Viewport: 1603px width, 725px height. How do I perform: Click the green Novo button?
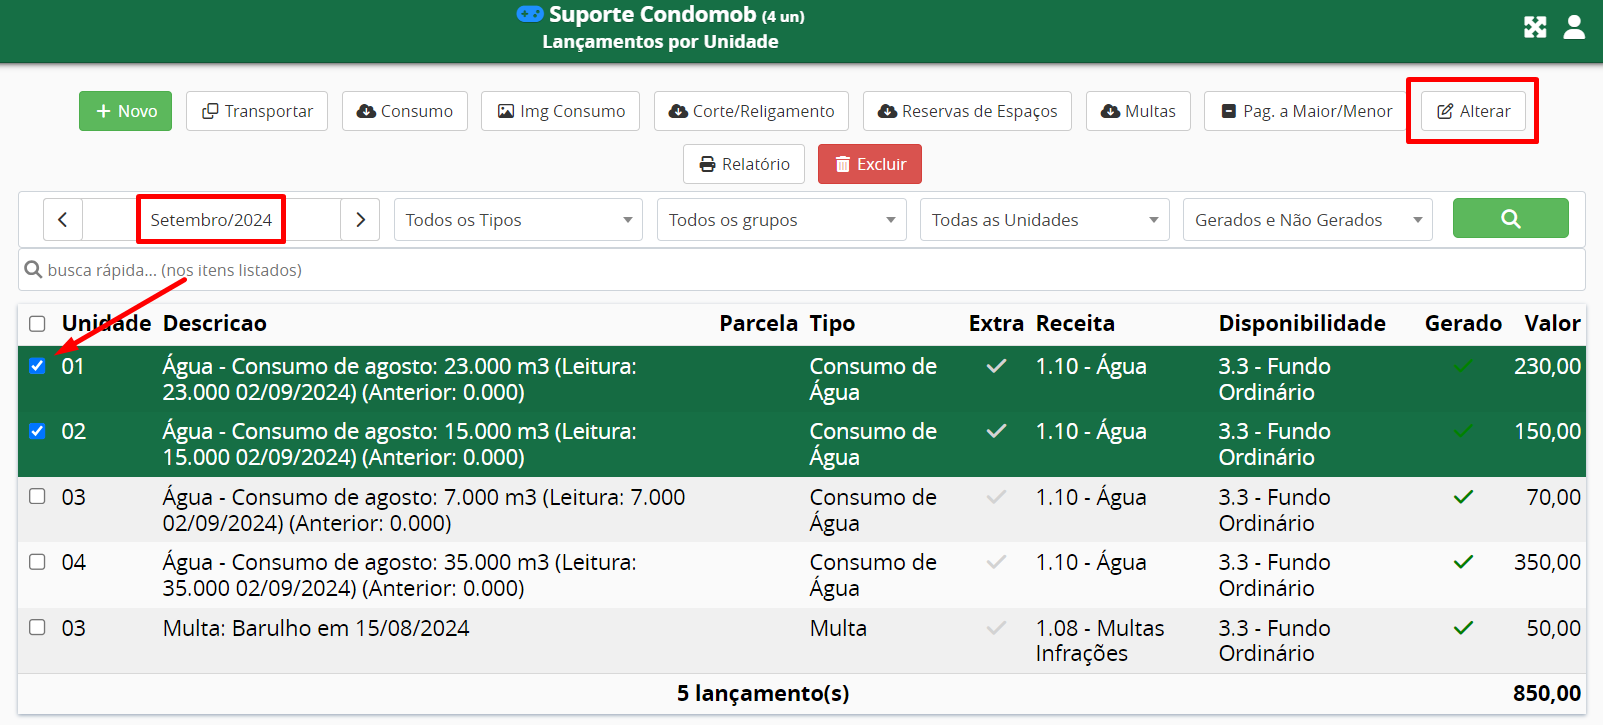tap(125, 111)
